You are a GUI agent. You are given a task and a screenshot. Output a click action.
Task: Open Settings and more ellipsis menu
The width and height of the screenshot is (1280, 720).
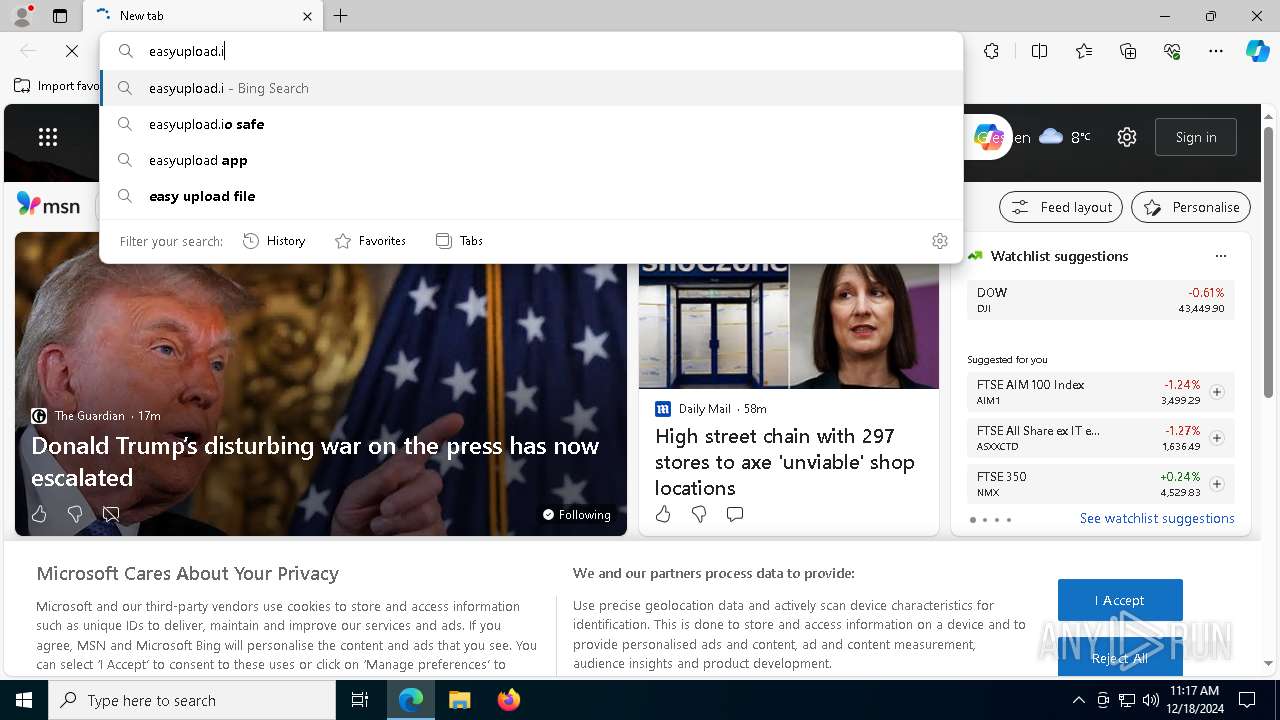tap(1216, 51)
